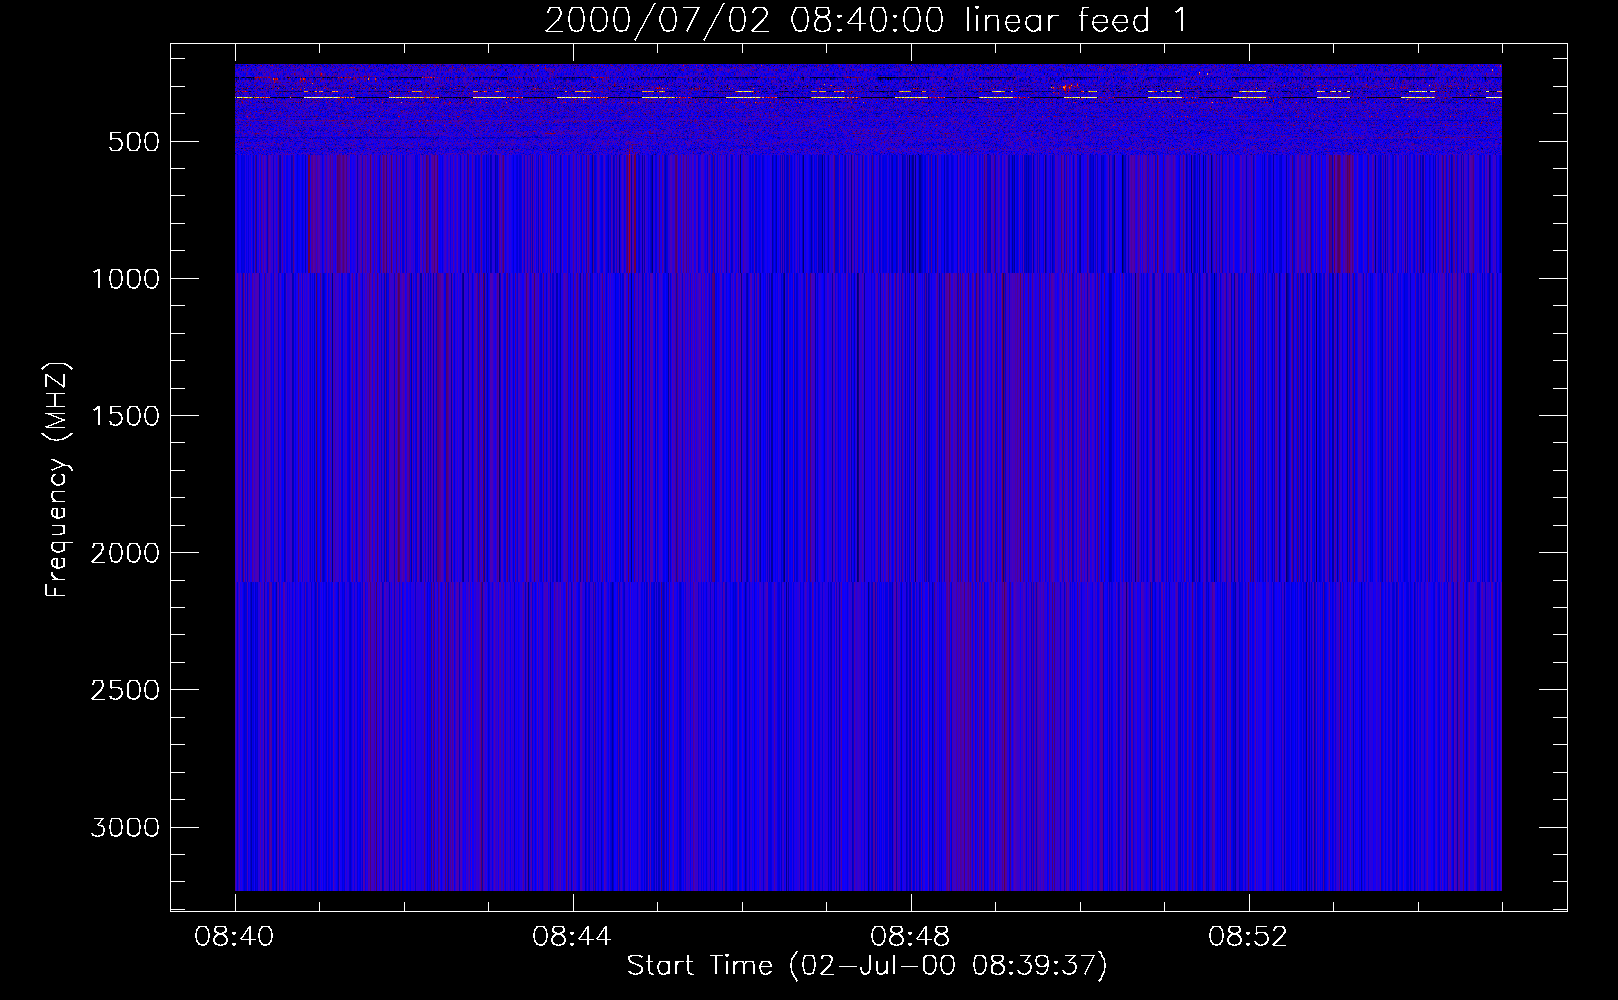Click the 1000 frequency tick label
The width and height of the screenshot is (1618, 1000).
pyautogui.click(x=125, y=279)
